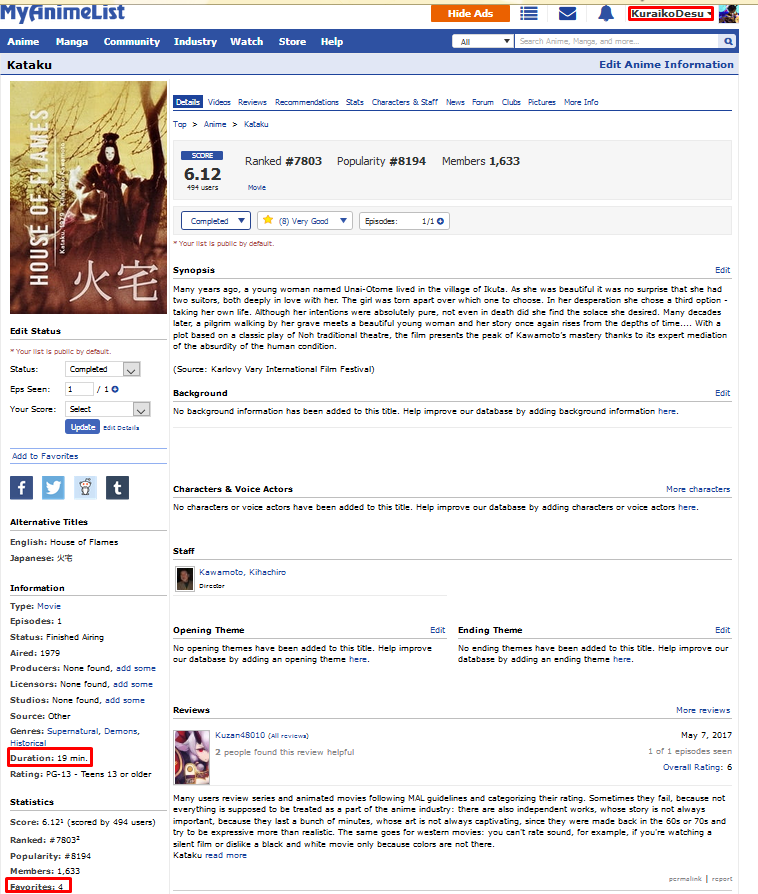Share on Twitter icon
The image size is (758, 894).
click(54, 487)
